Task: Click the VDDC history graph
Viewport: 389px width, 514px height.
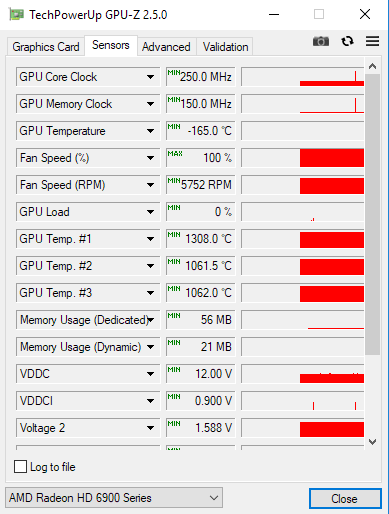Action: coord(303,374)
